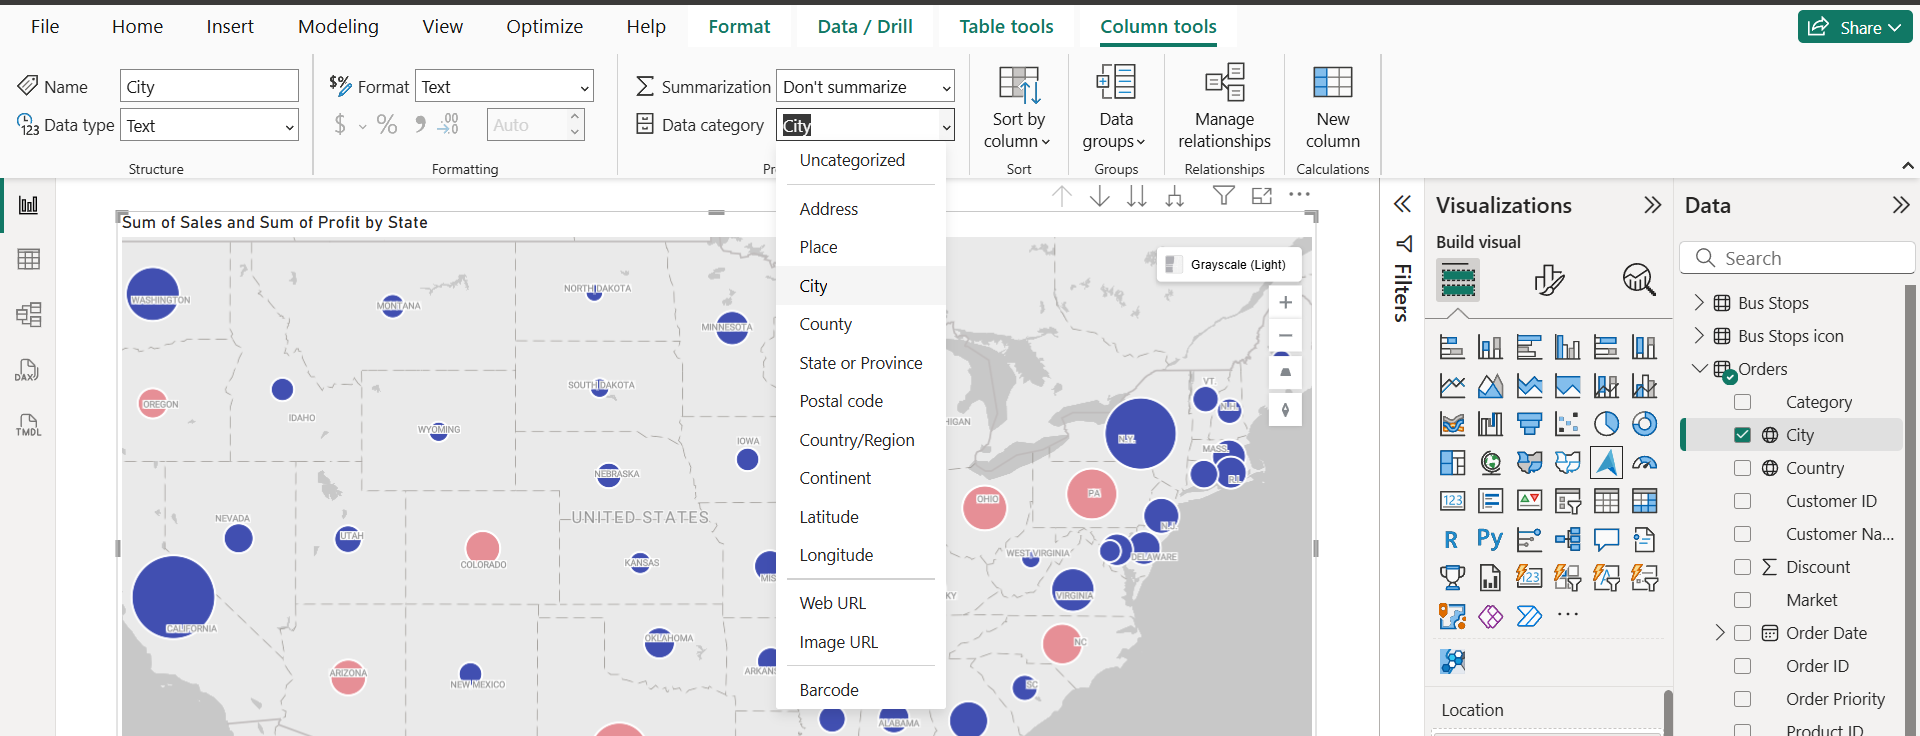Open DAX query view in sidebar
This screenshot has width=1920, height=736.
coord(28,370)
